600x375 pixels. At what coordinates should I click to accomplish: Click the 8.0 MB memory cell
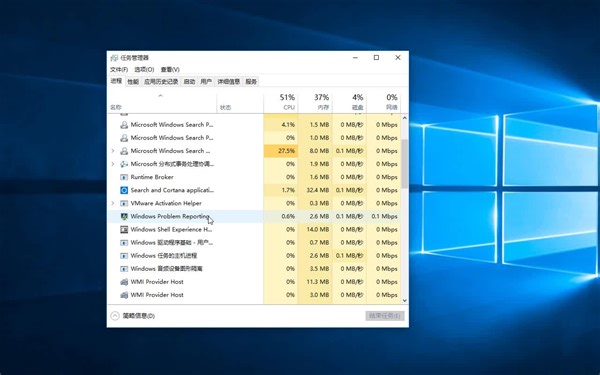point(315,151)
